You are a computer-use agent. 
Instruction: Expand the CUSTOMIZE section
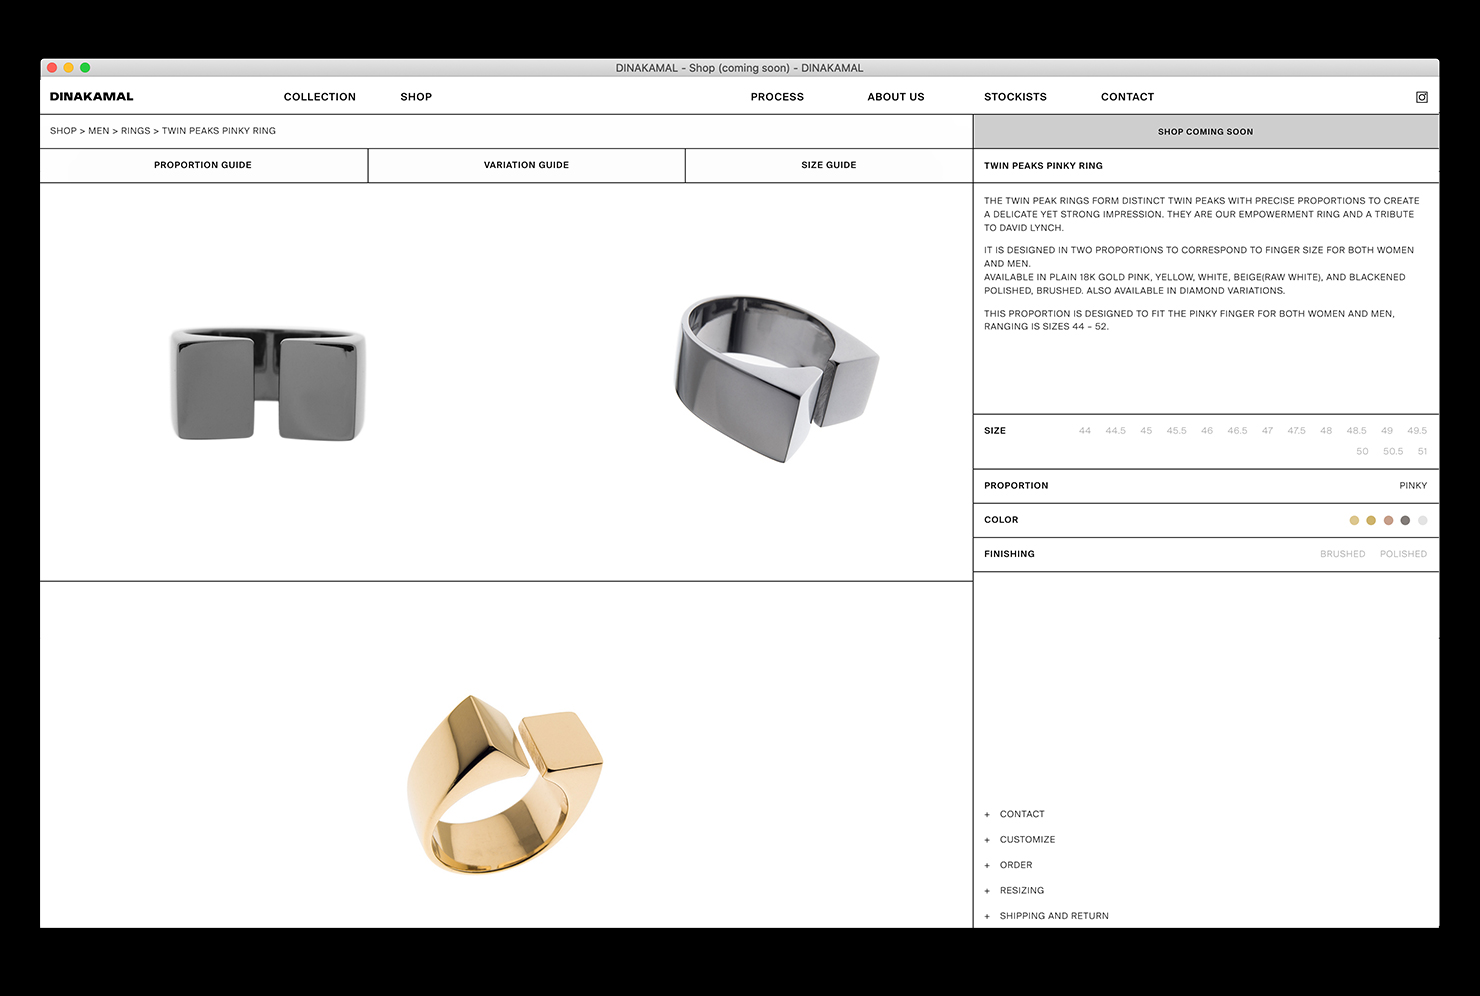coord(1020,840)
